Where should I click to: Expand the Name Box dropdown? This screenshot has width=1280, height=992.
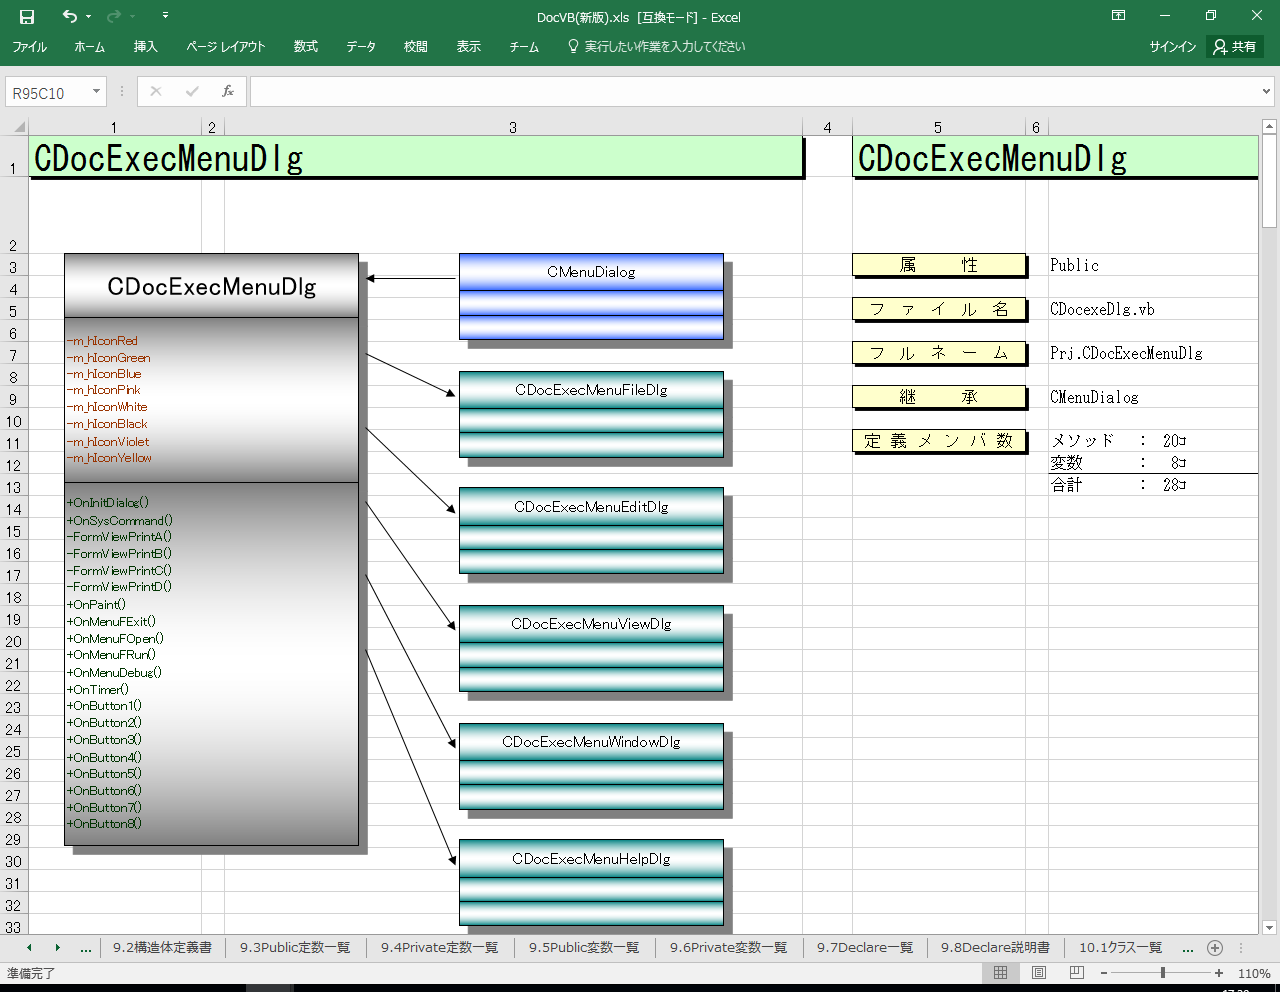[96, 92]
